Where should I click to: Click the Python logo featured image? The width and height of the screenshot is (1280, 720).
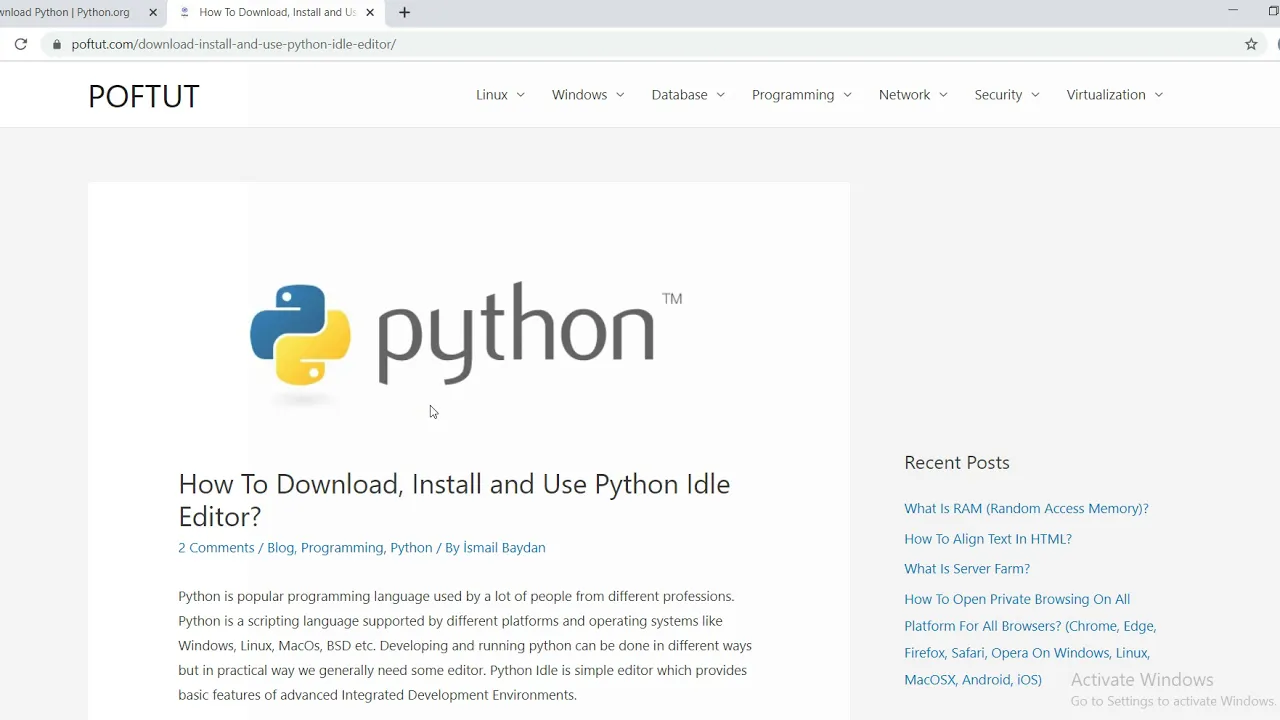tap(466, 340)
